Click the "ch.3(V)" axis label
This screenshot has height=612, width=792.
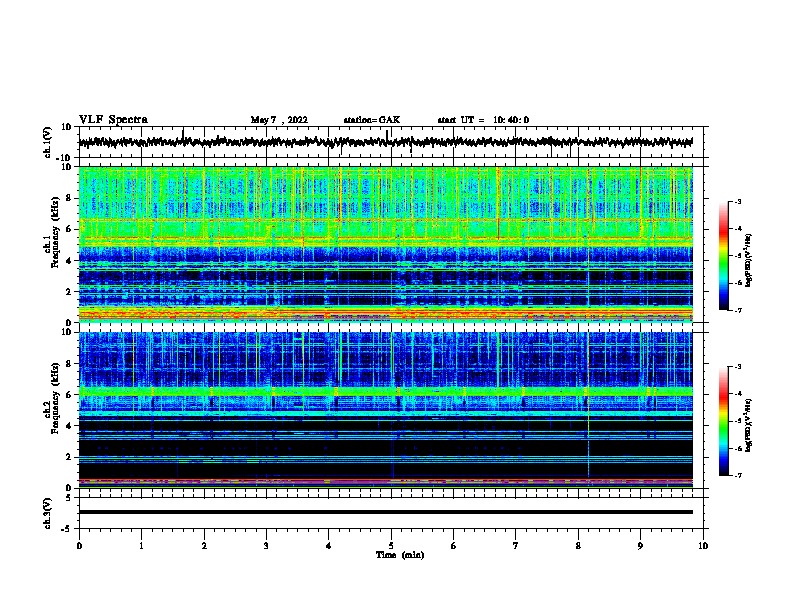tap(47, 513)
